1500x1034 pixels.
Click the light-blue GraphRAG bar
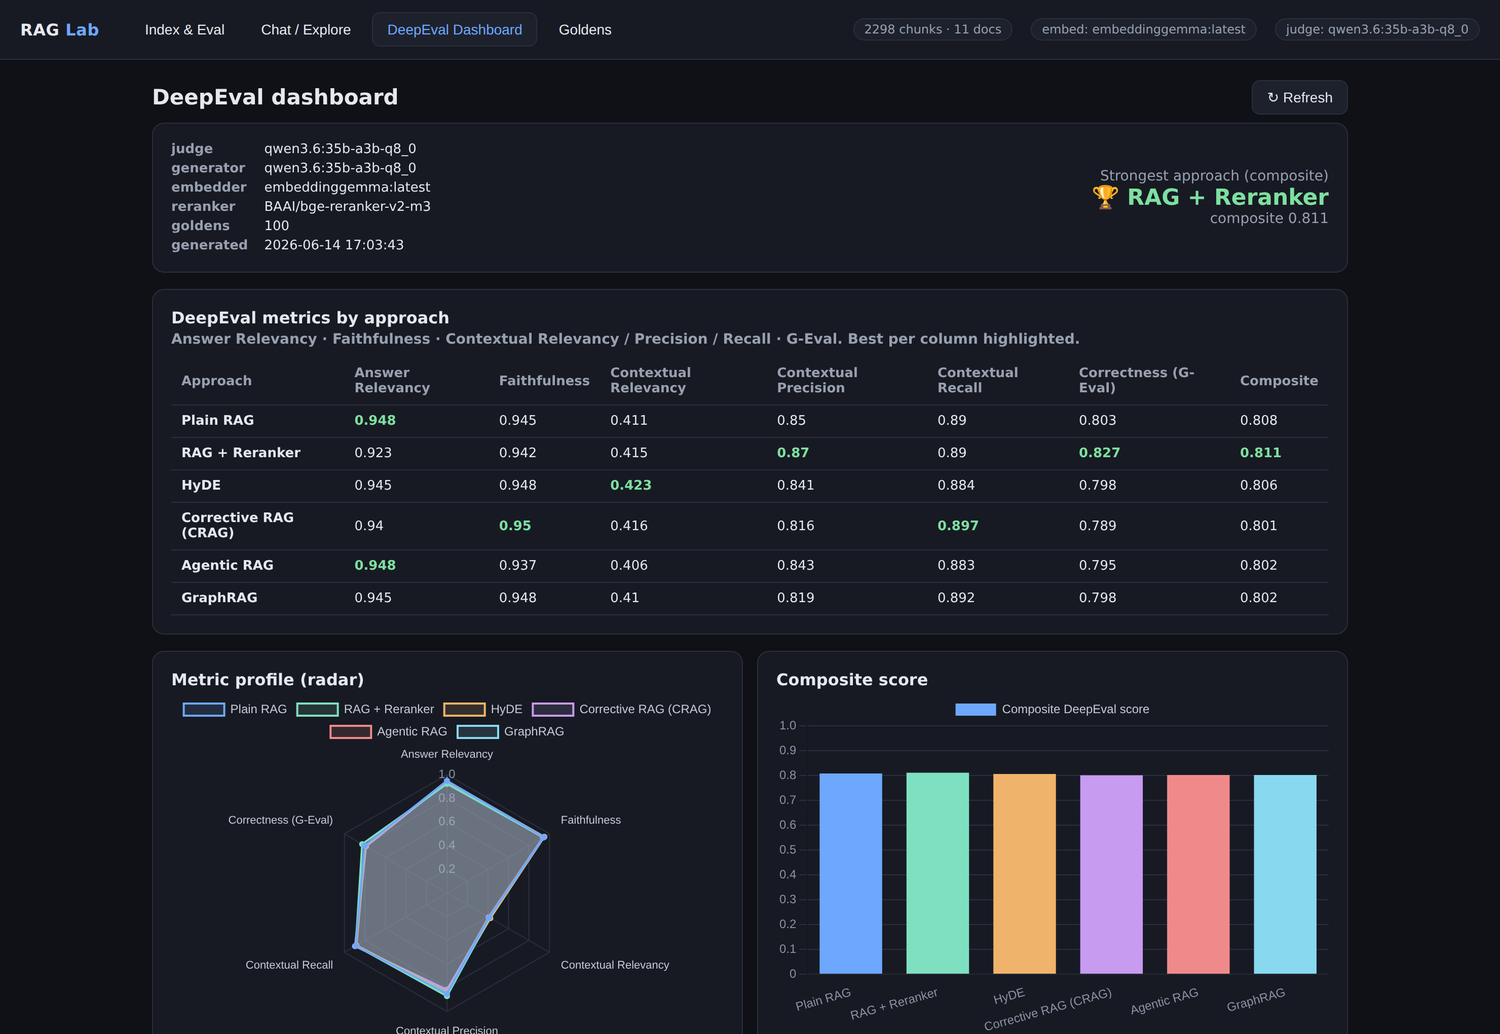click(1285, 874)
